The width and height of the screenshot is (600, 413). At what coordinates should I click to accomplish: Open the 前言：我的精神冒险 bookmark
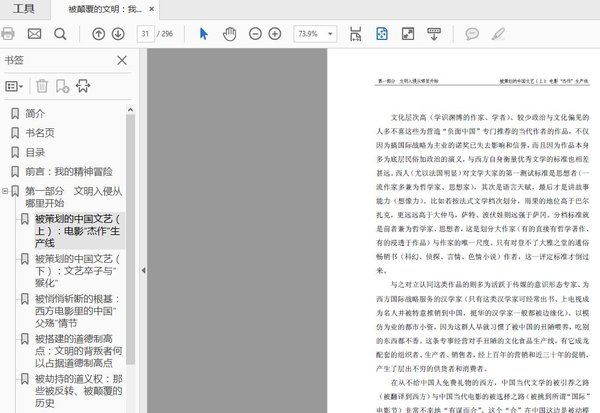pos(69,171)
